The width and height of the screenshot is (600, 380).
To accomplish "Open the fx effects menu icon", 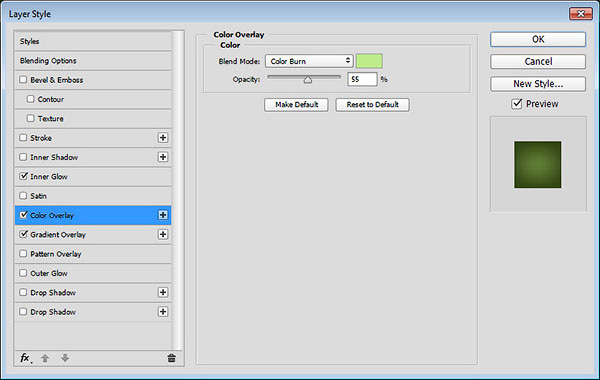I will pyautogui.click(x=25, y=358).
